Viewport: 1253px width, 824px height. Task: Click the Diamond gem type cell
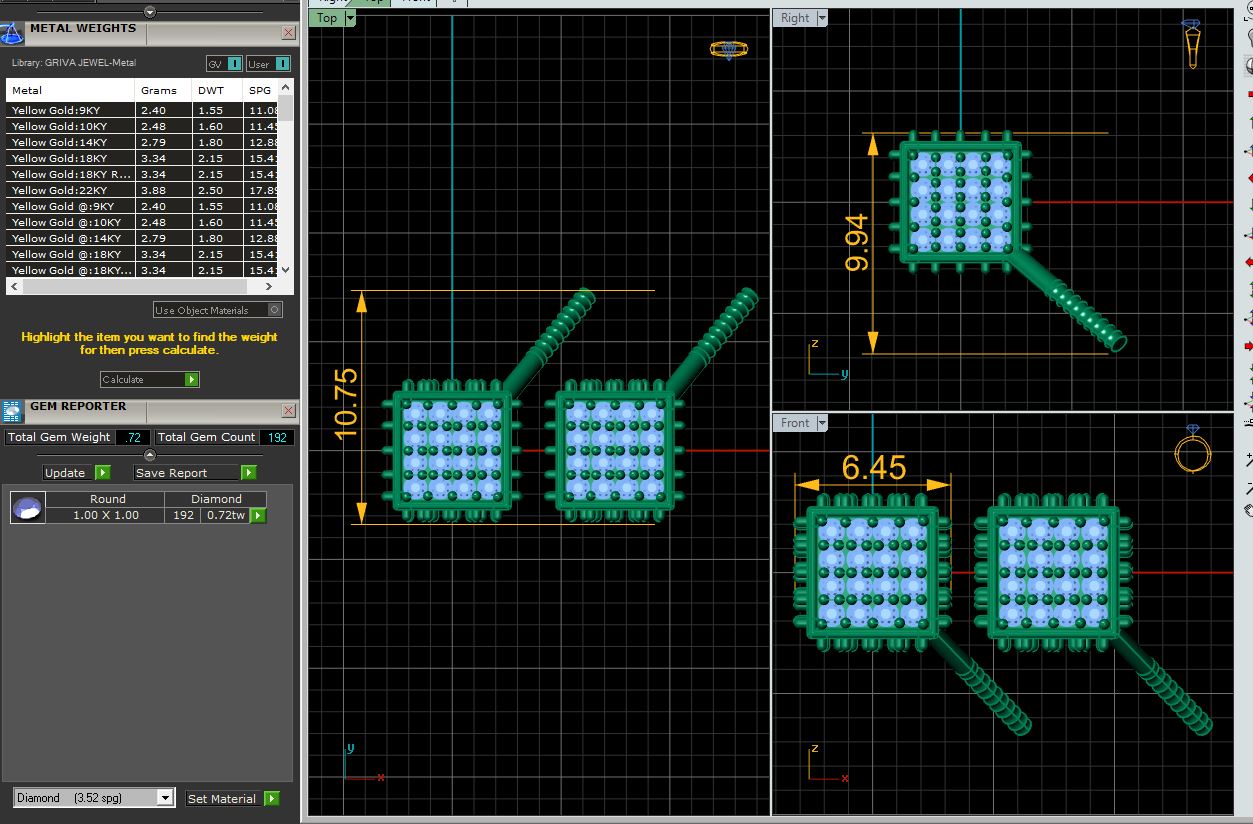217,499
